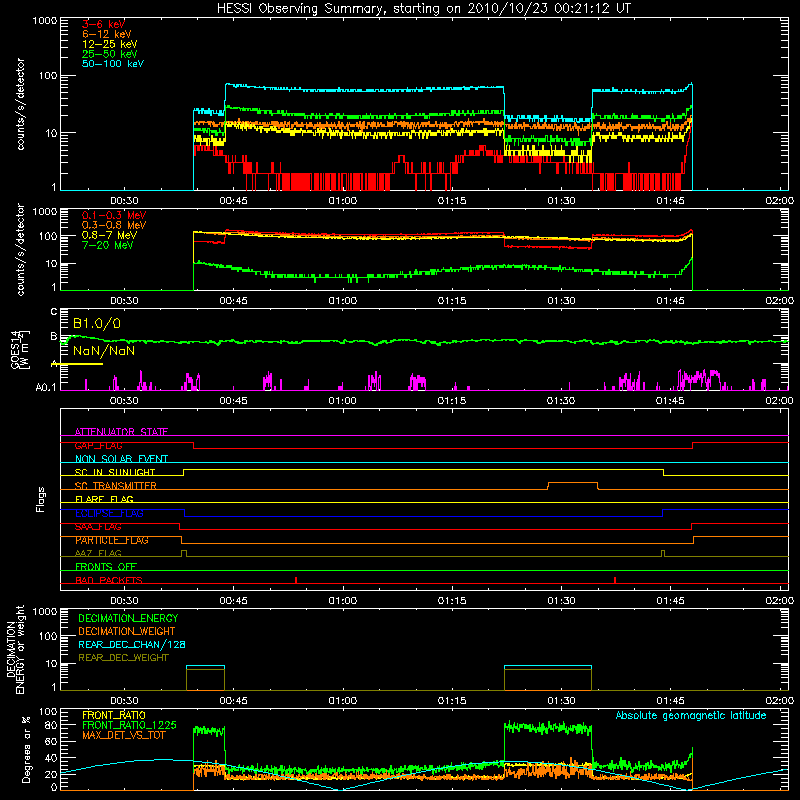Click the 01:45 tick label under flags panel

tap(670, 601)
